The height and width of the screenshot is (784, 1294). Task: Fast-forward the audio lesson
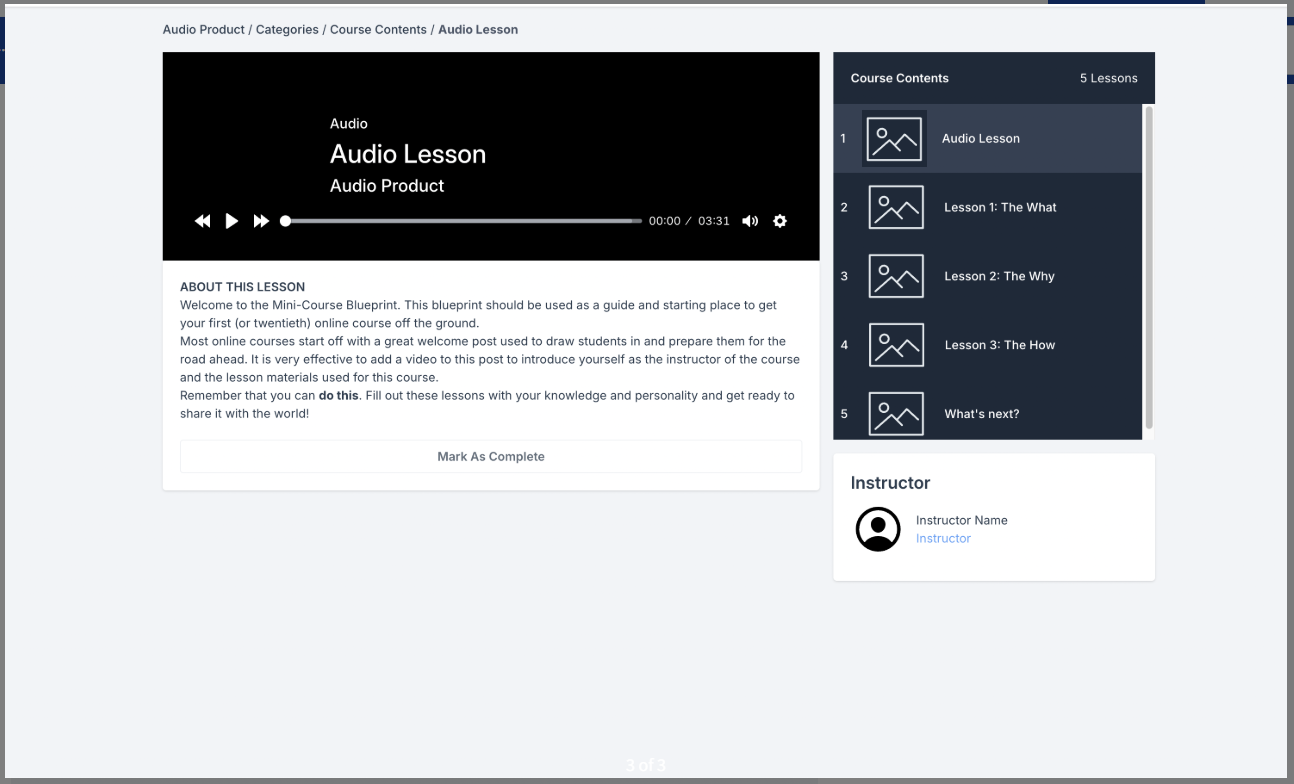(261, 221)
